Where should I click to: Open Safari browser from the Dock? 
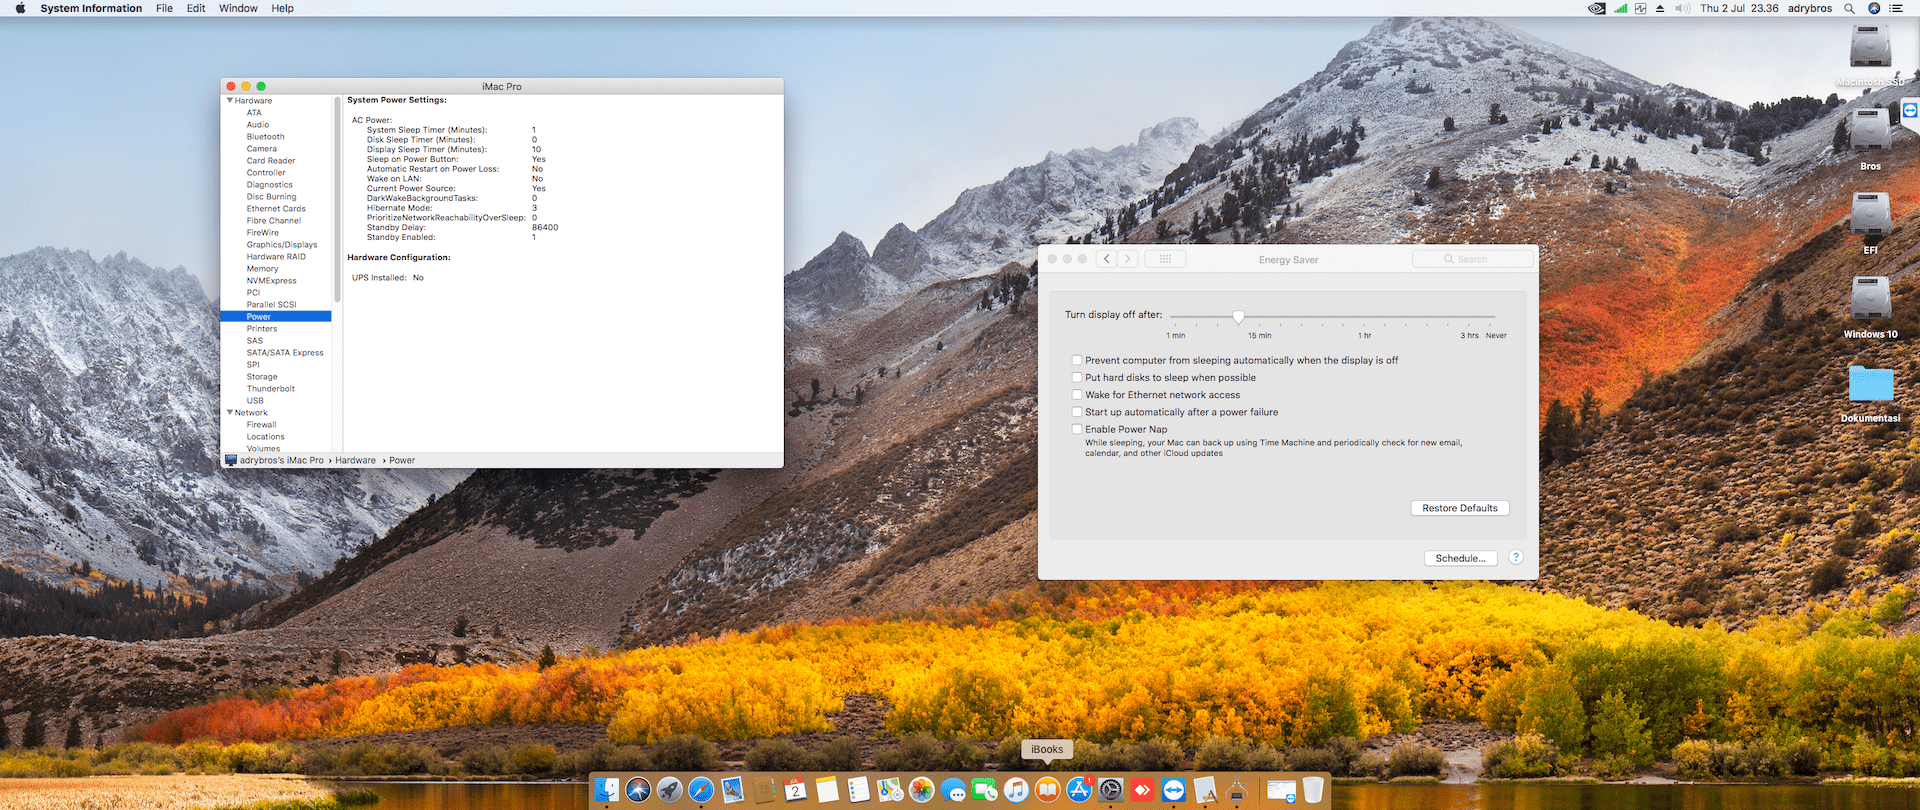tap(701, 790)
